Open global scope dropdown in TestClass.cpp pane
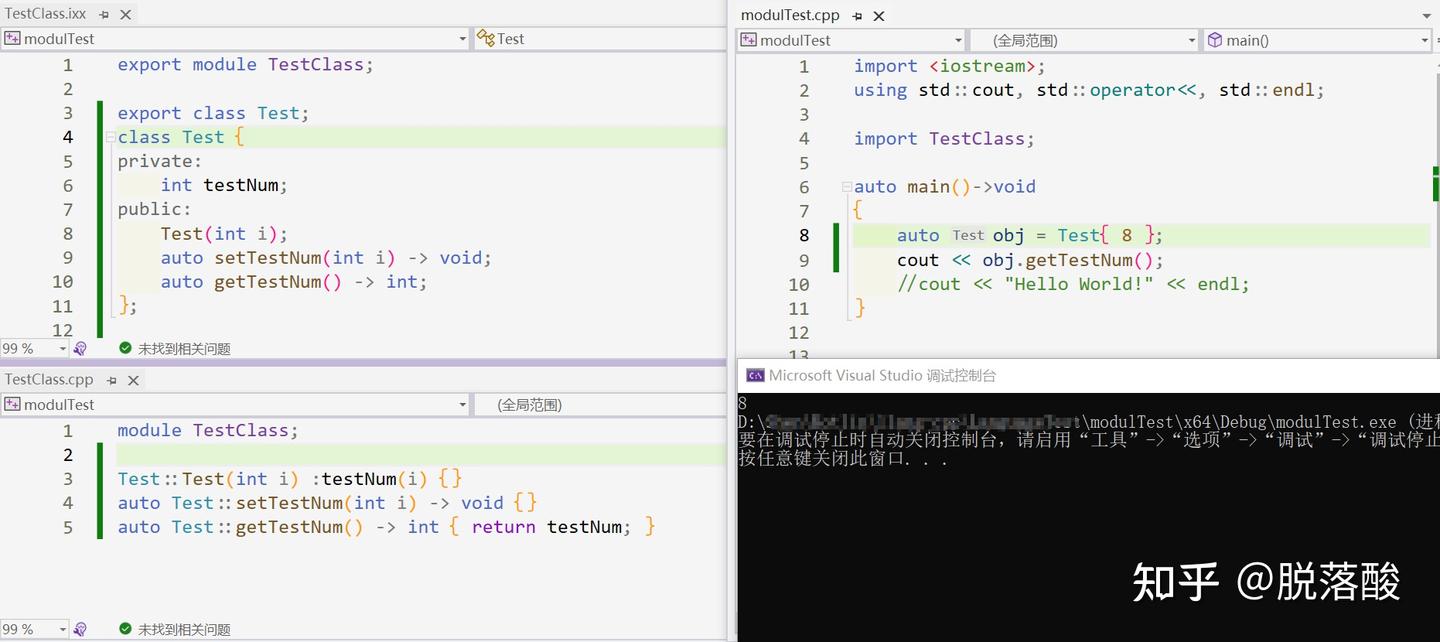1440x642 pixels. [600, 405]
